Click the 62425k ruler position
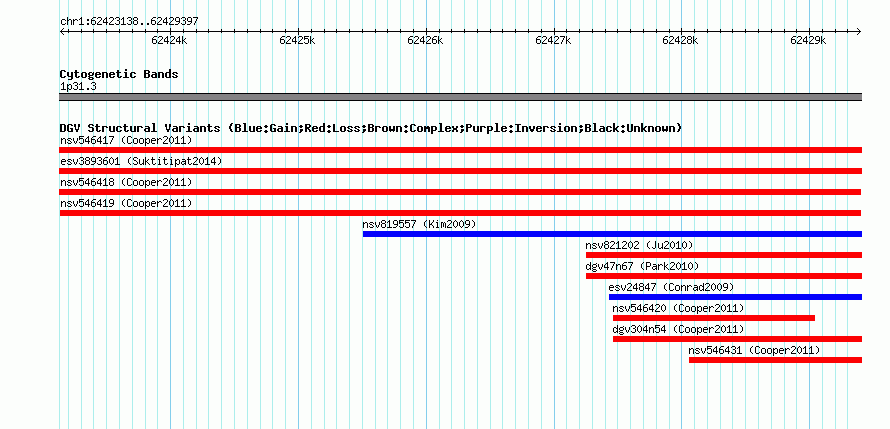890x429 pixels. click(297, 40)
